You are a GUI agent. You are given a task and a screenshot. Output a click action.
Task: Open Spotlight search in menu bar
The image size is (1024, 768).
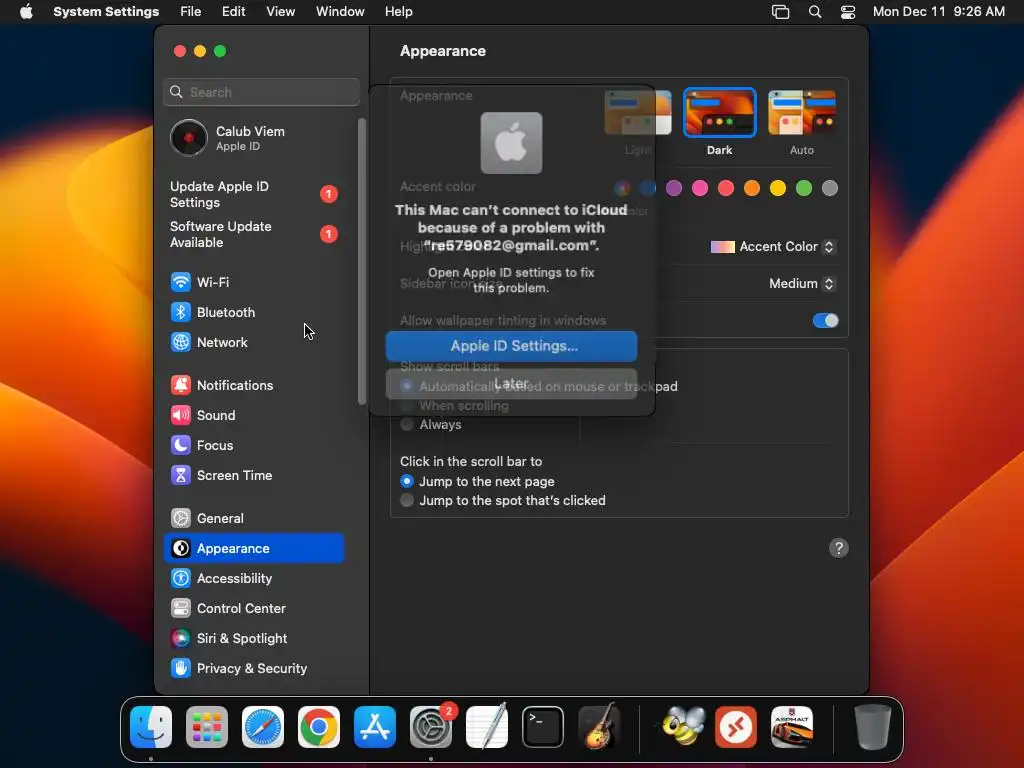point(815,12)
